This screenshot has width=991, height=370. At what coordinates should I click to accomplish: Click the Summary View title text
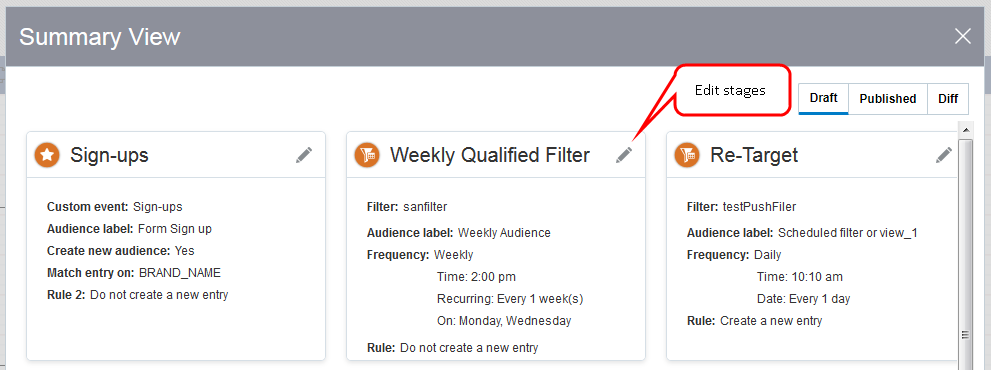(x=100, y=37)
